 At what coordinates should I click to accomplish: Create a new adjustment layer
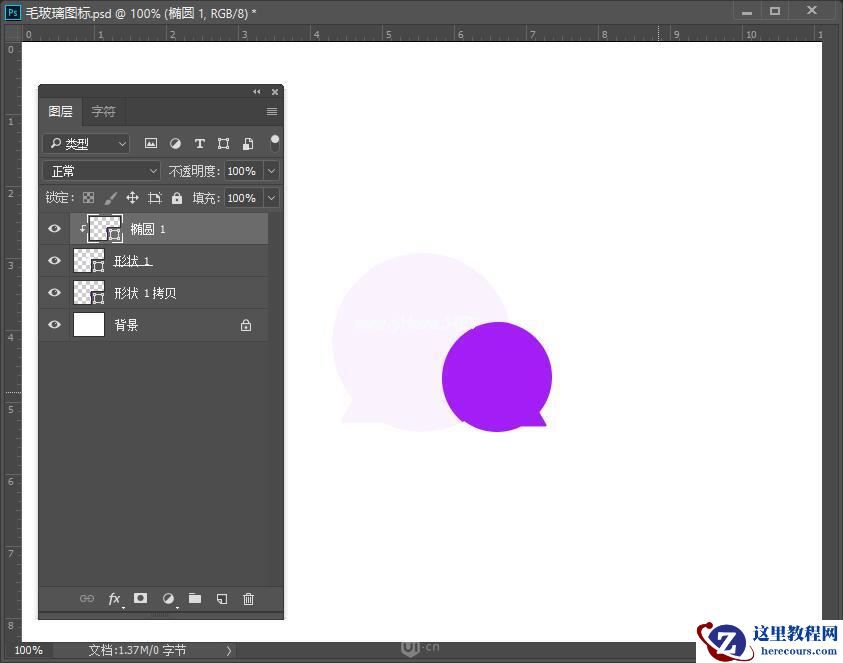tap(167, 599)
